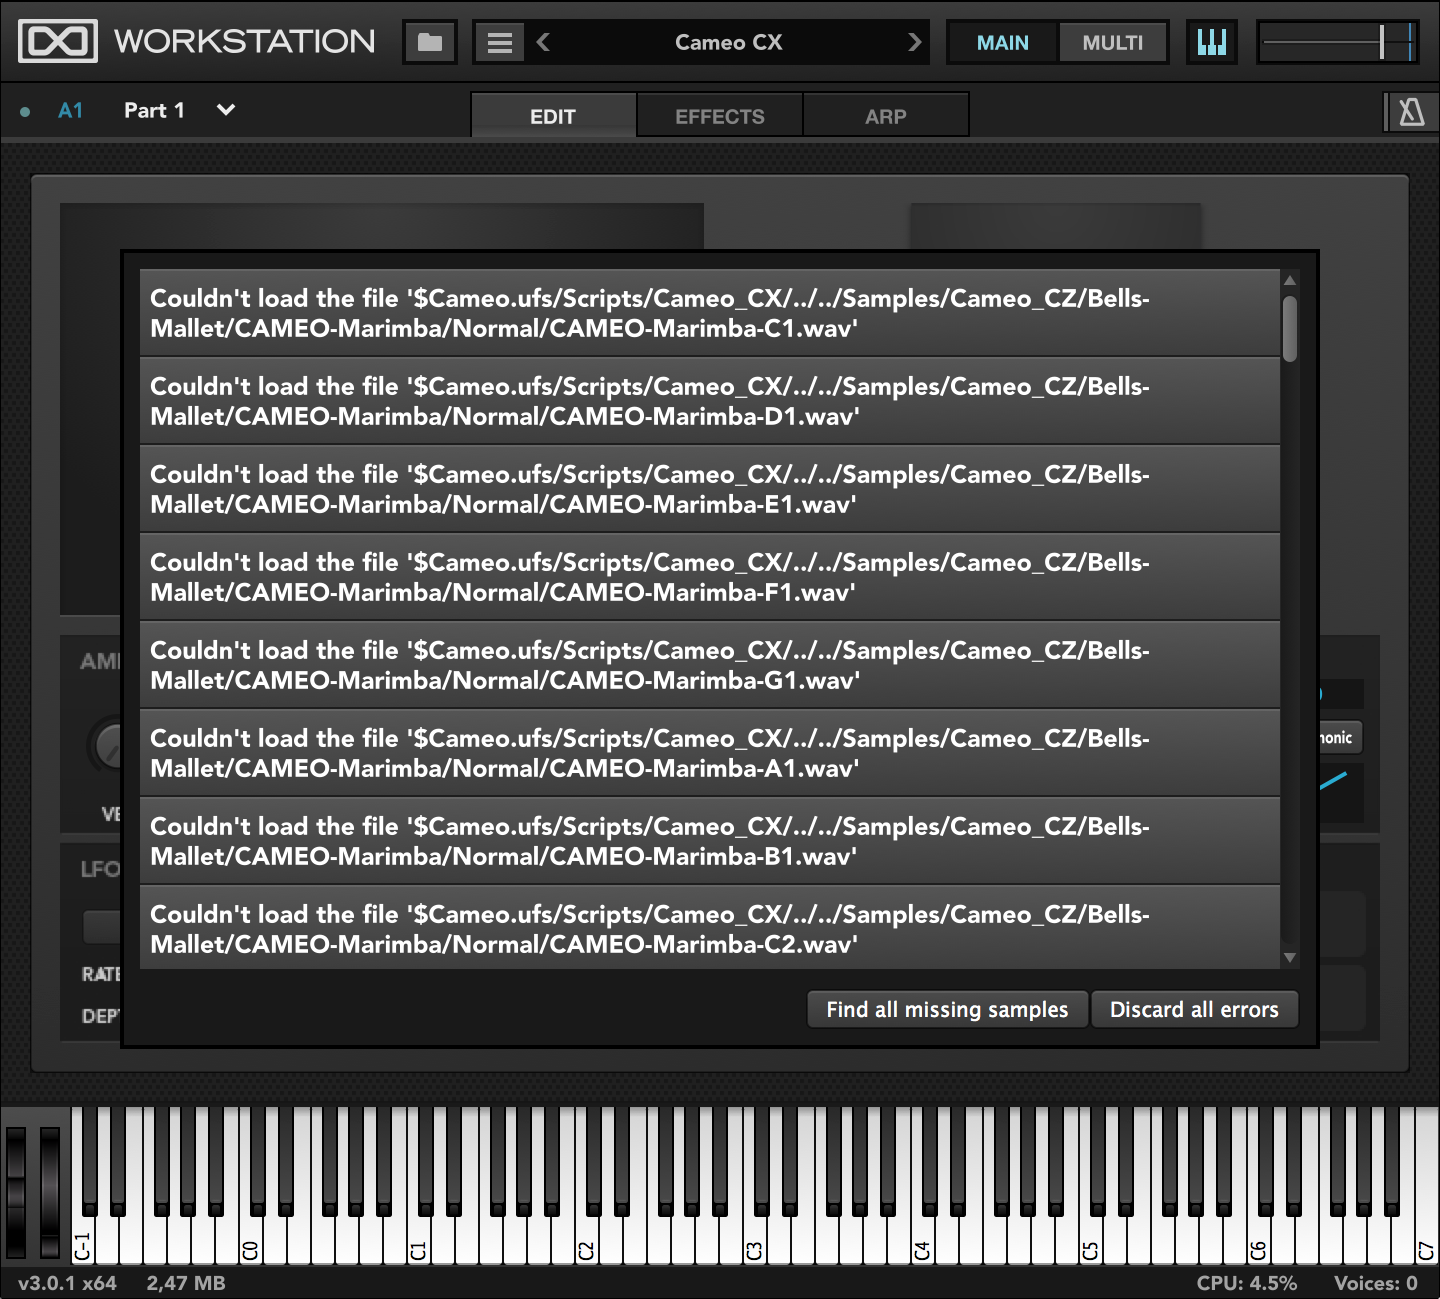This screenshot has height=1299, width=1440.
Task: Click the pitch bend wheel
Action: pyautogui.click(x=16, y=1192)
